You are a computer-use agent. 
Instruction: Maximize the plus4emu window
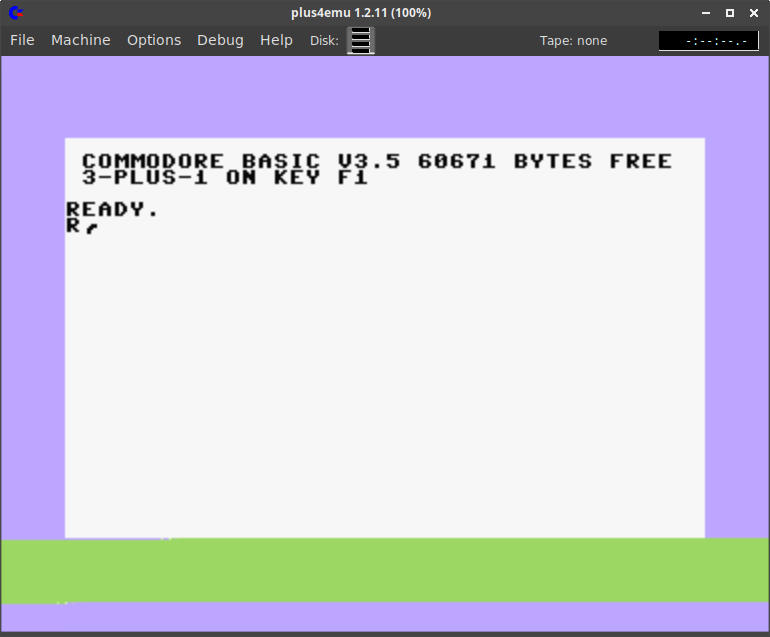pyautogui.click(x=730, y=13)
